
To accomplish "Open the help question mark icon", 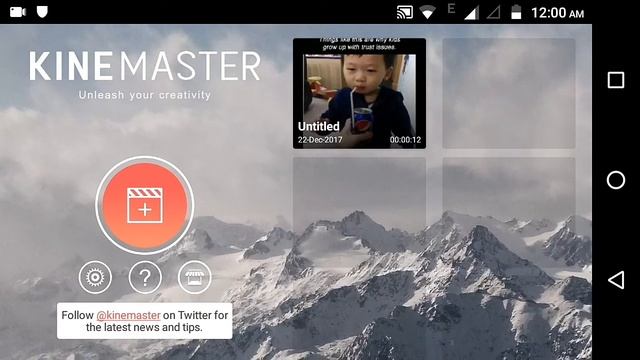I will coord(145,278).
